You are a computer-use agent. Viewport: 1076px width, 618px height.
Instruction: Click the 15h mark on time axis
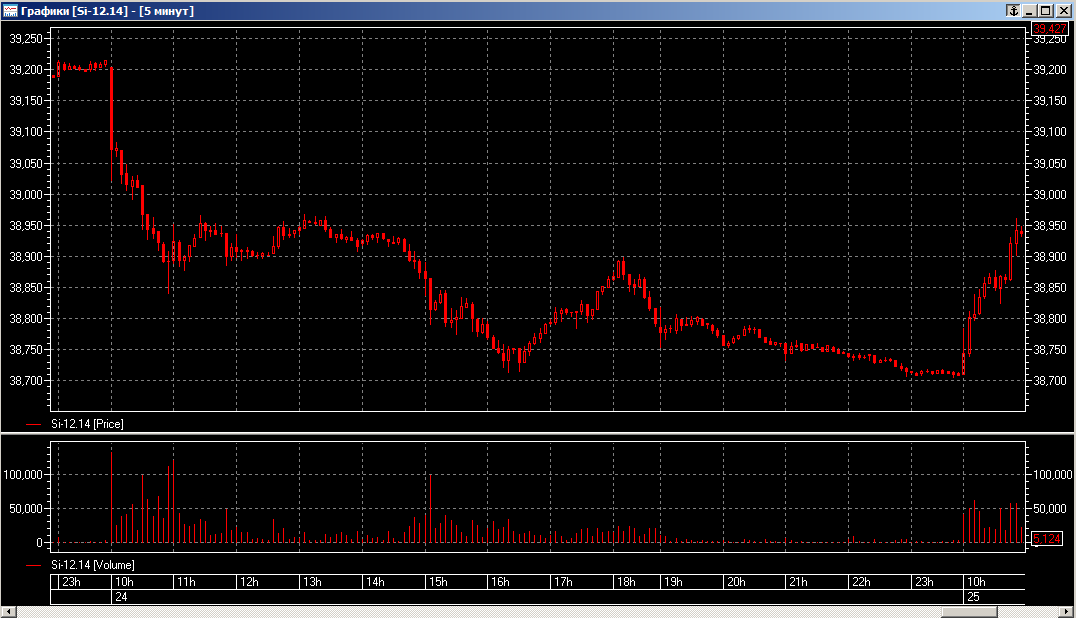pyautogui.click(x=437, y=582)
